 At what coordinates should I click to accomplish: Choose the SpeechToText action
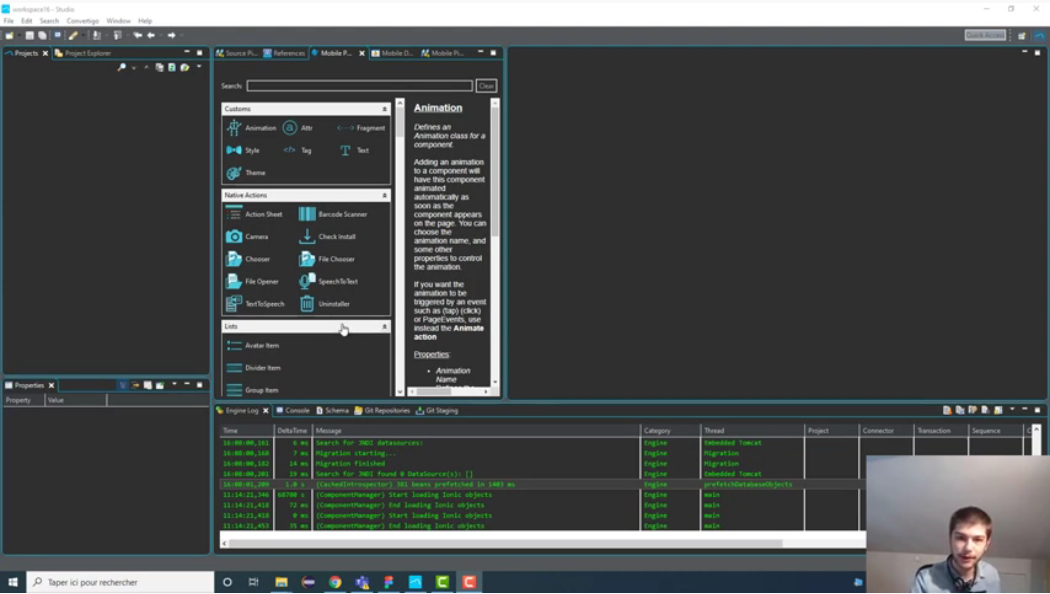click(x=328, y=282)
